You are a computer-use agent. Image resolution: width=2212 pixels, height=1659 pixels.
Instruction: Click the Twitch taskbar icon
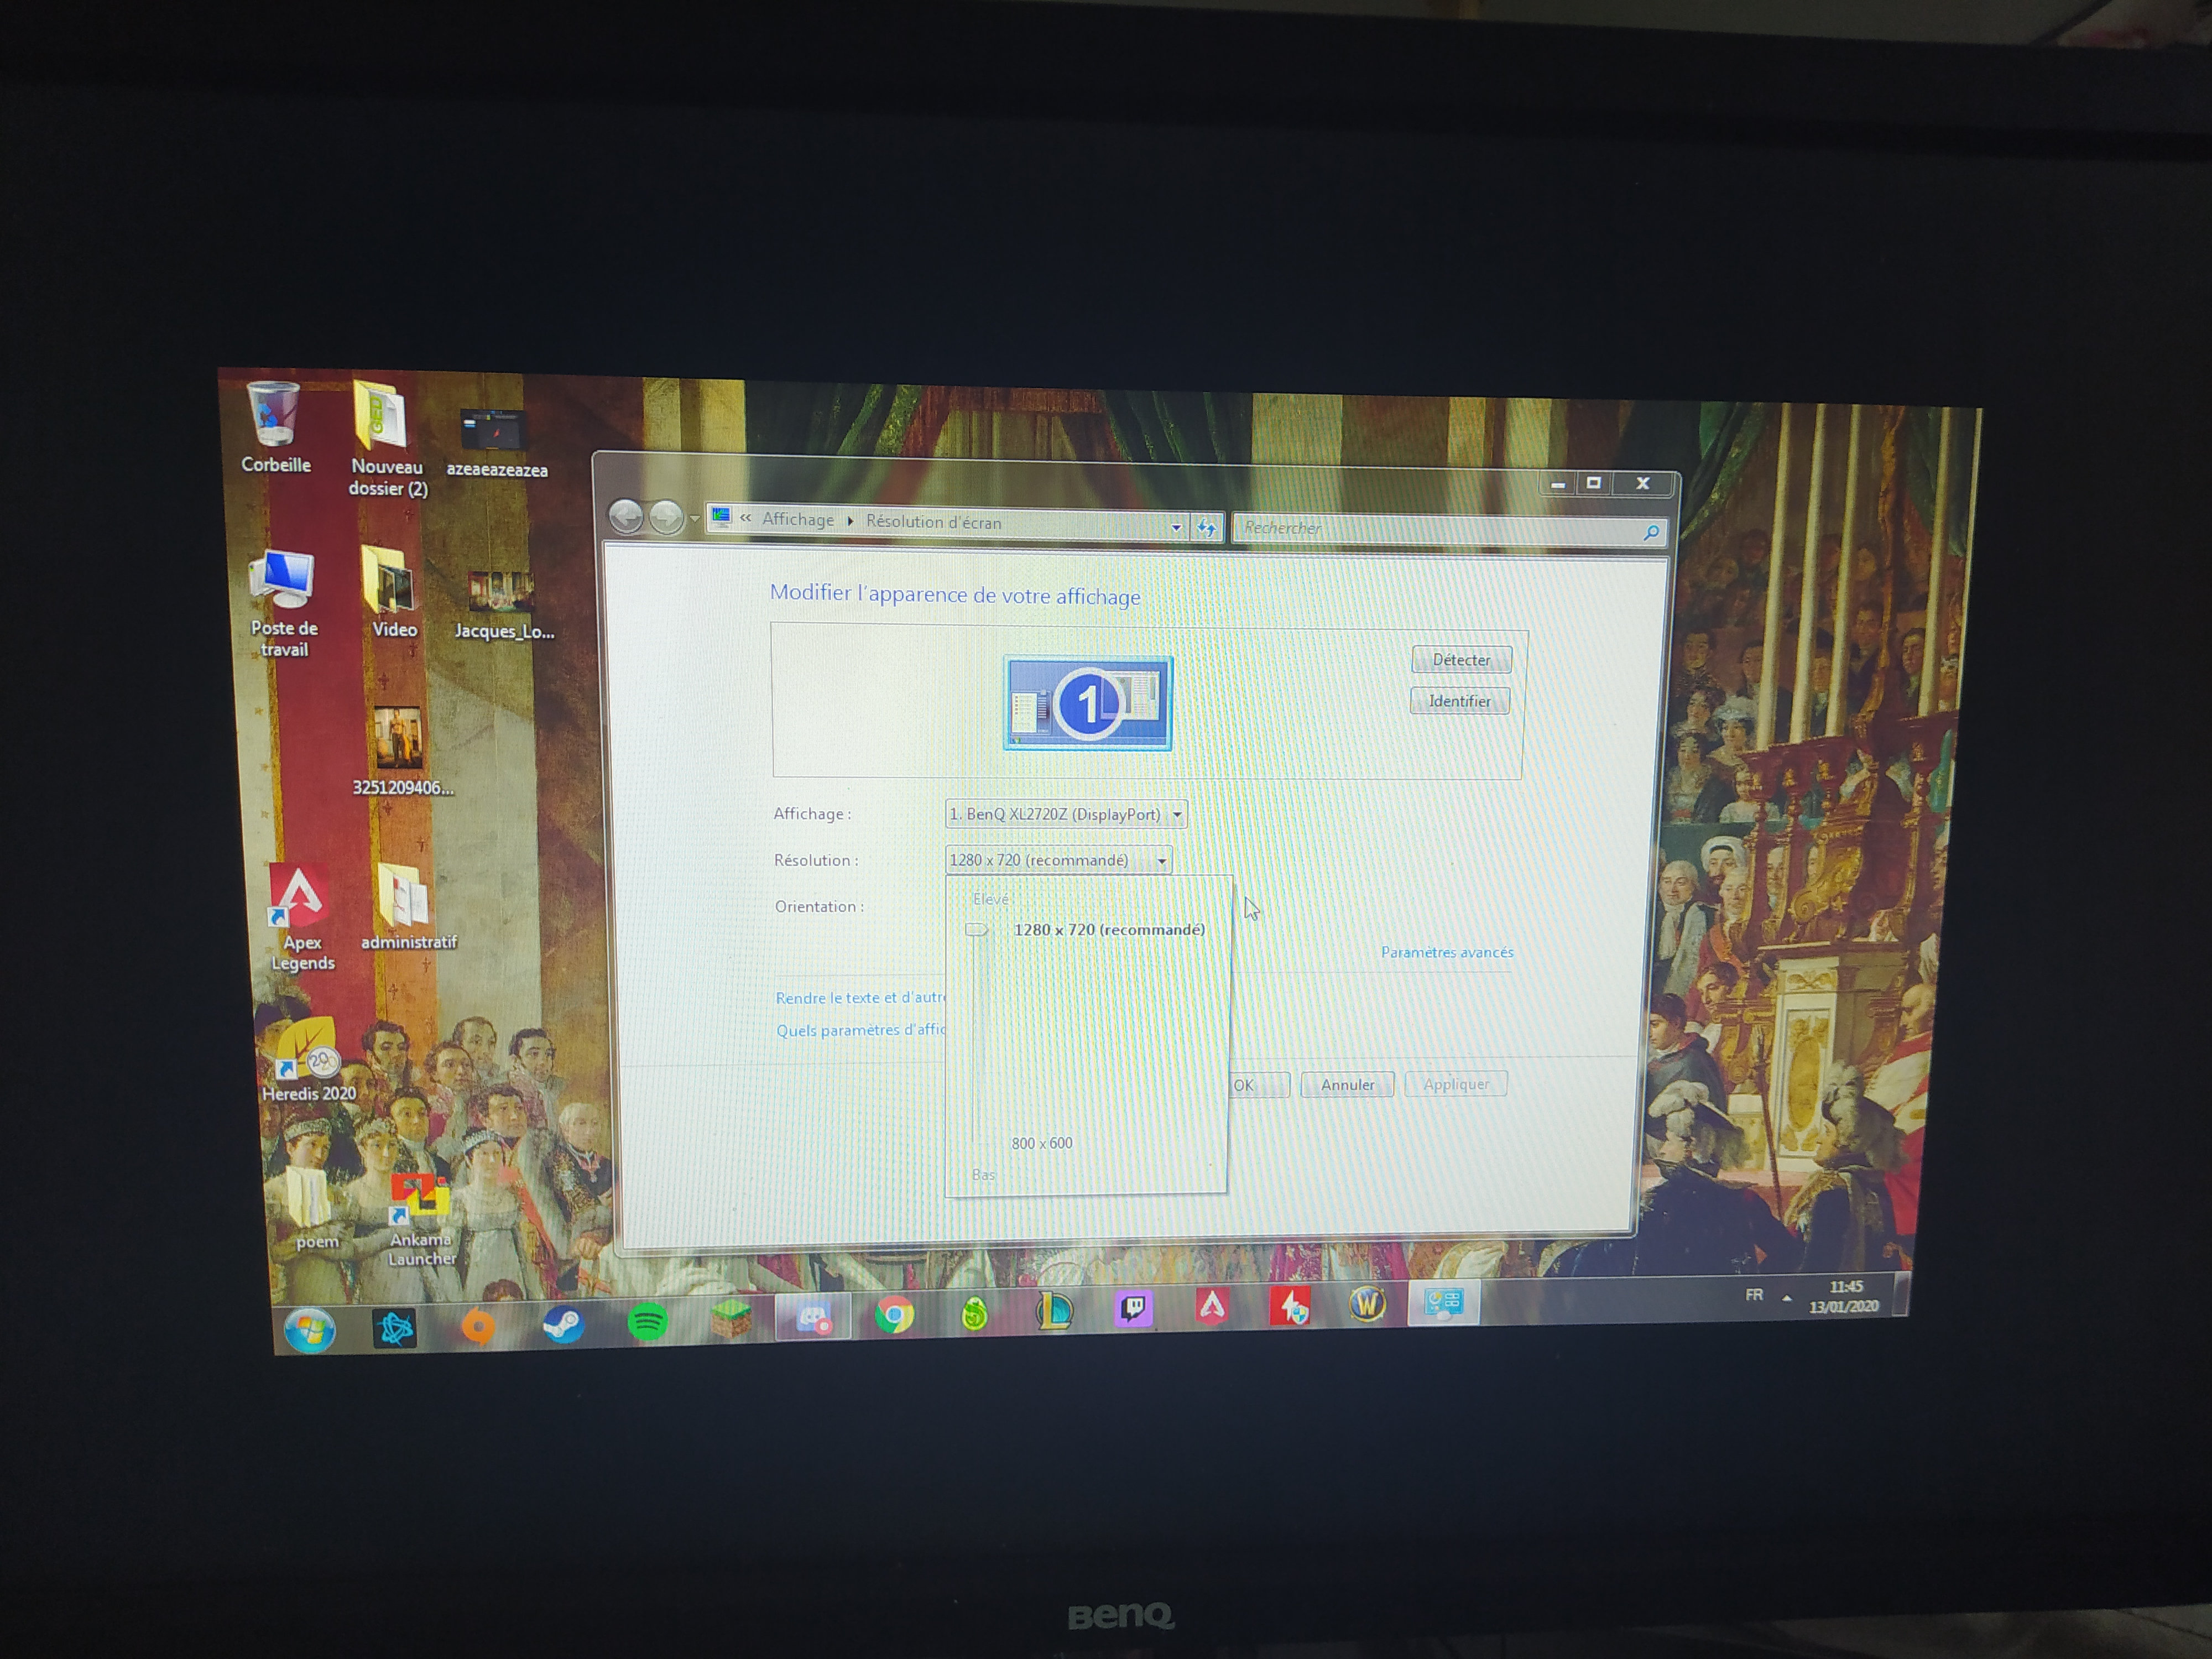(x=1134, y=1308)
